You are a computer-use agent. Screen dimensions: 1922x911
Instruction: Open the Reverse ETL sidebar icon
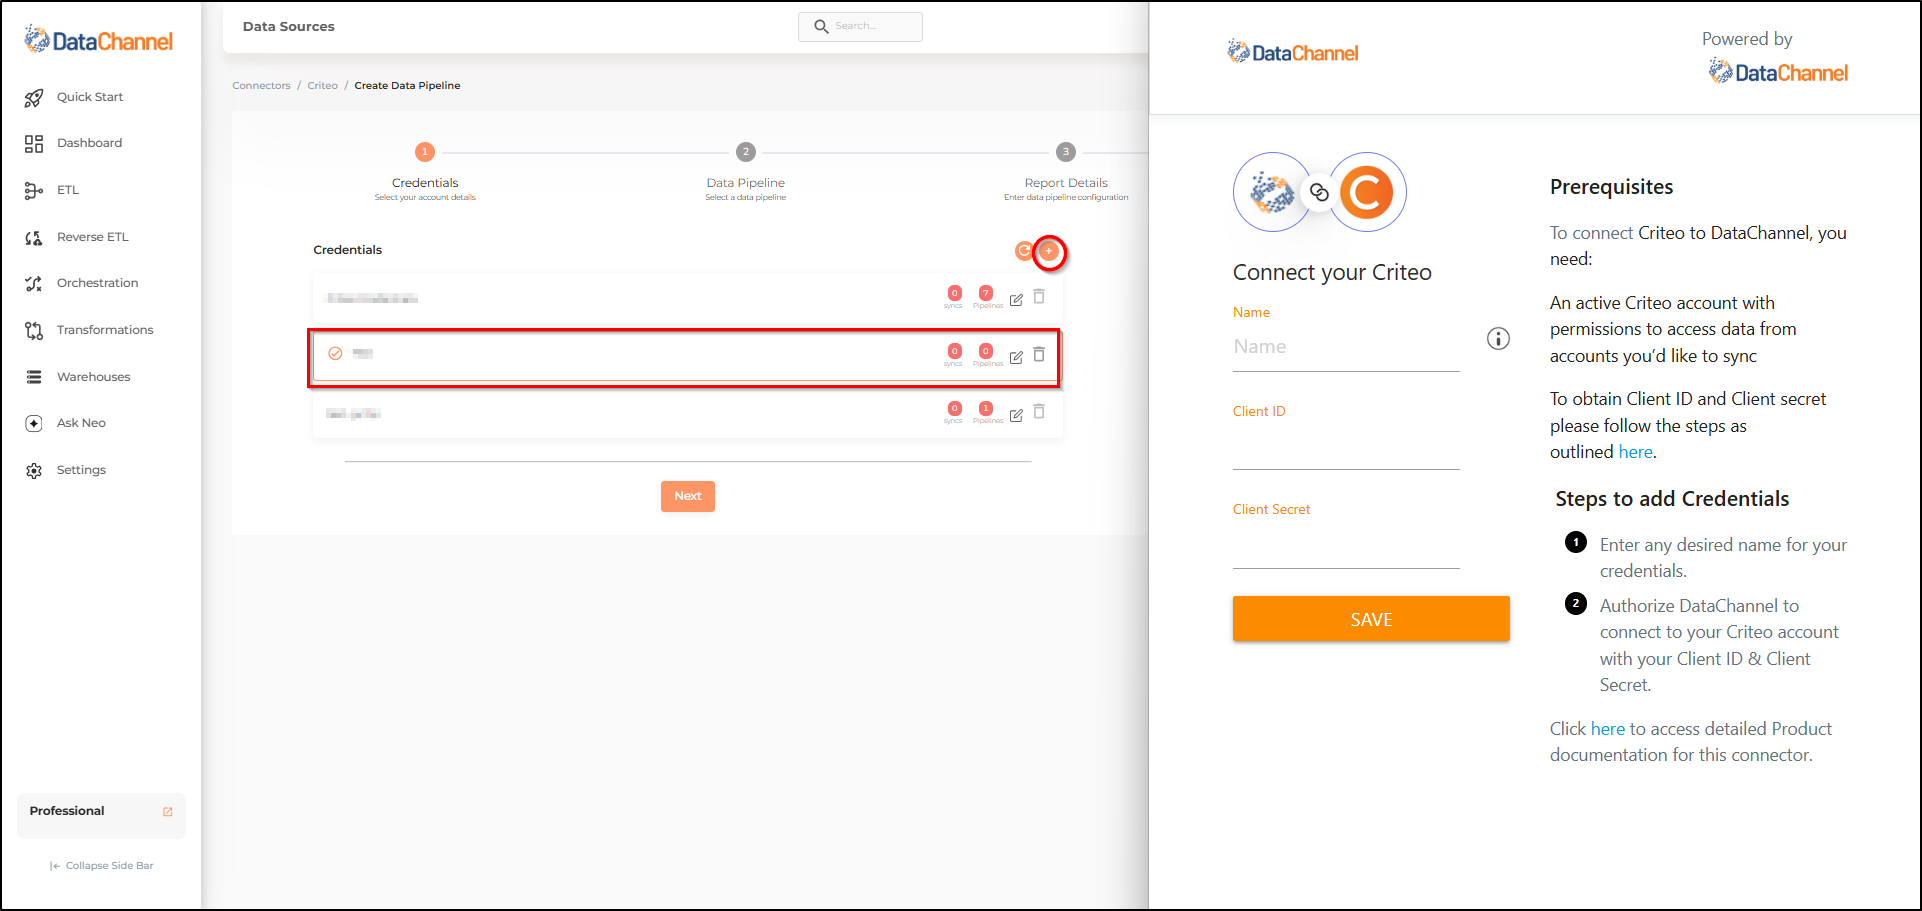(x=34, y=237)
